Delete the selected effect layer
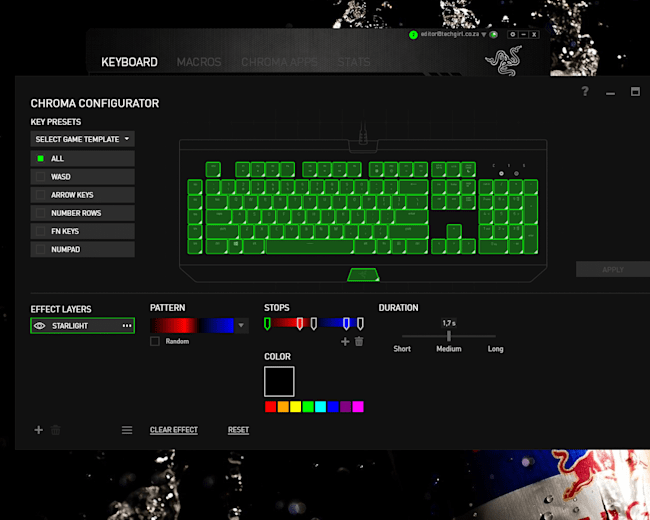The width and height of the screenshot is (650, 520). coord(56,430)
